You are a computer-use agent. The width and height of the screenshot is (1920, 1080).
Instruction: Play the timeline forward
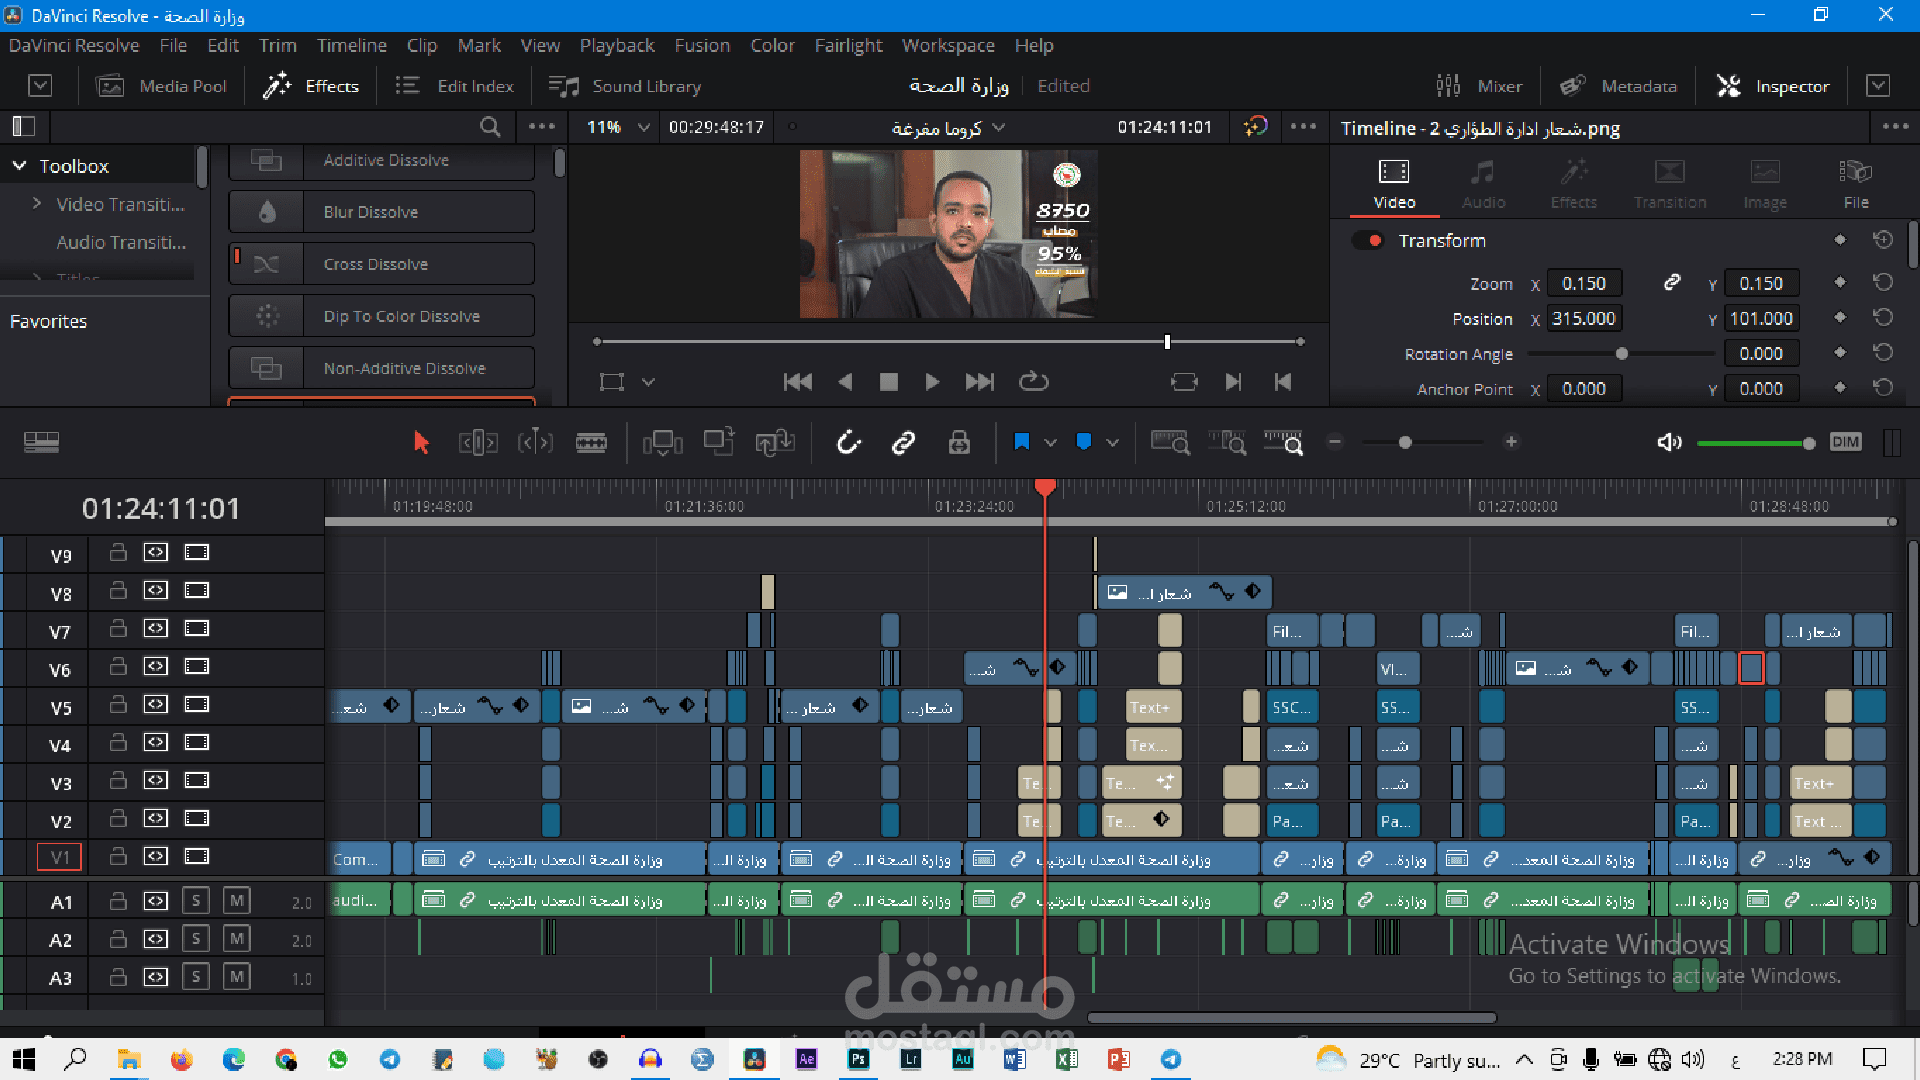(x=931, y=381)
